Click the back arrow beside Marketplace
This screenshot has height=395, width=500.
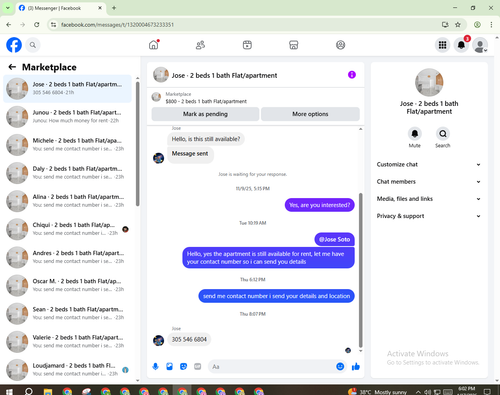point(12,67)
